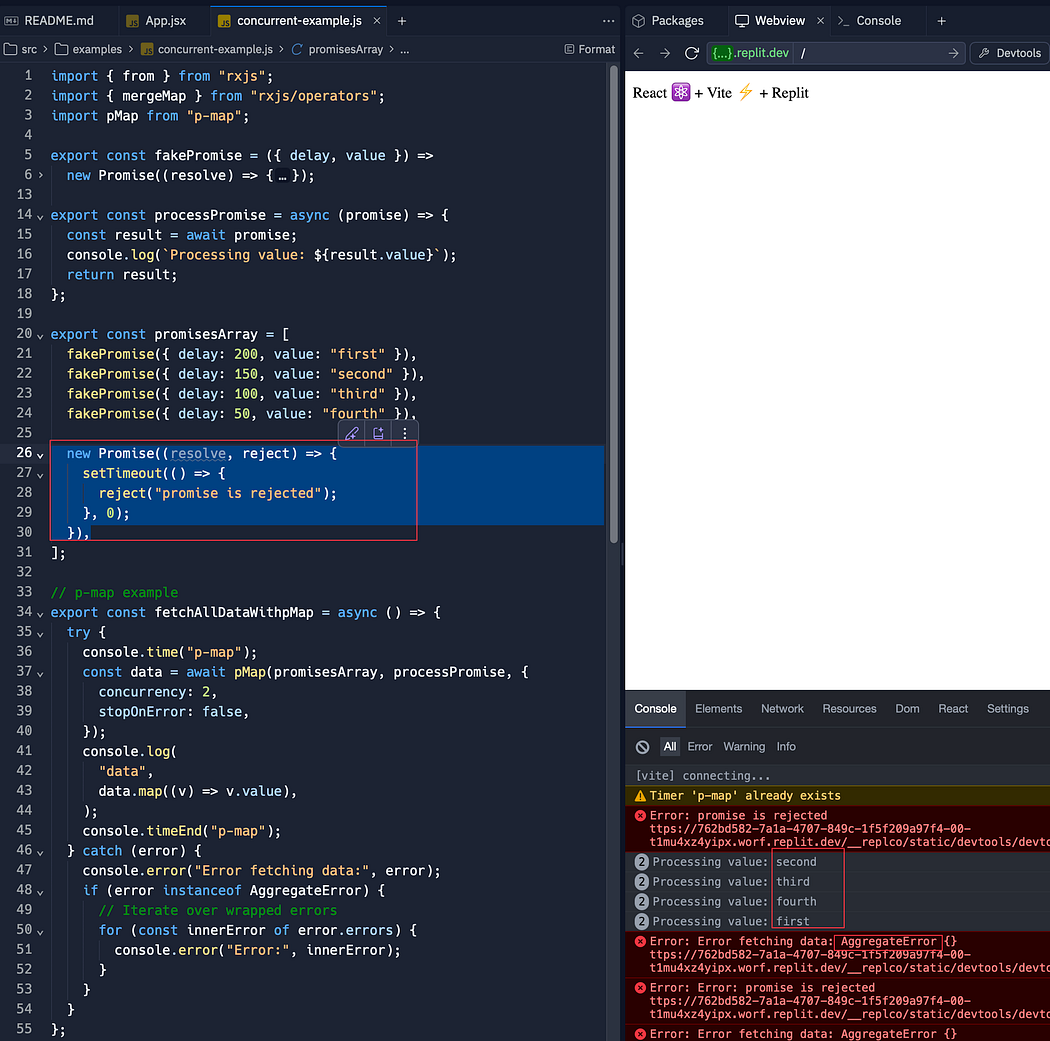This screenshot has height=1041, width=1050.
Task: Collapse setTimeout block at line 27
Action: click(x=40, y=475)
